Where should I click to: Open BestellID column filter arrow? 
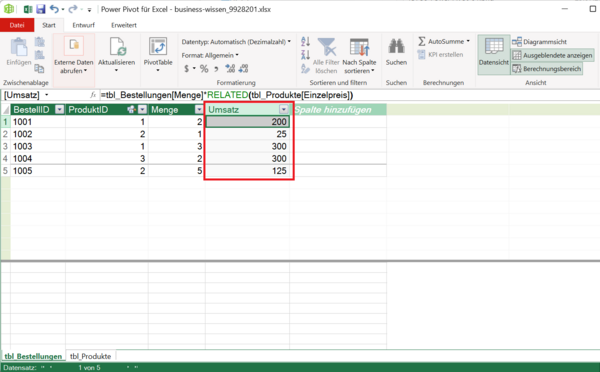coord(59,110)
